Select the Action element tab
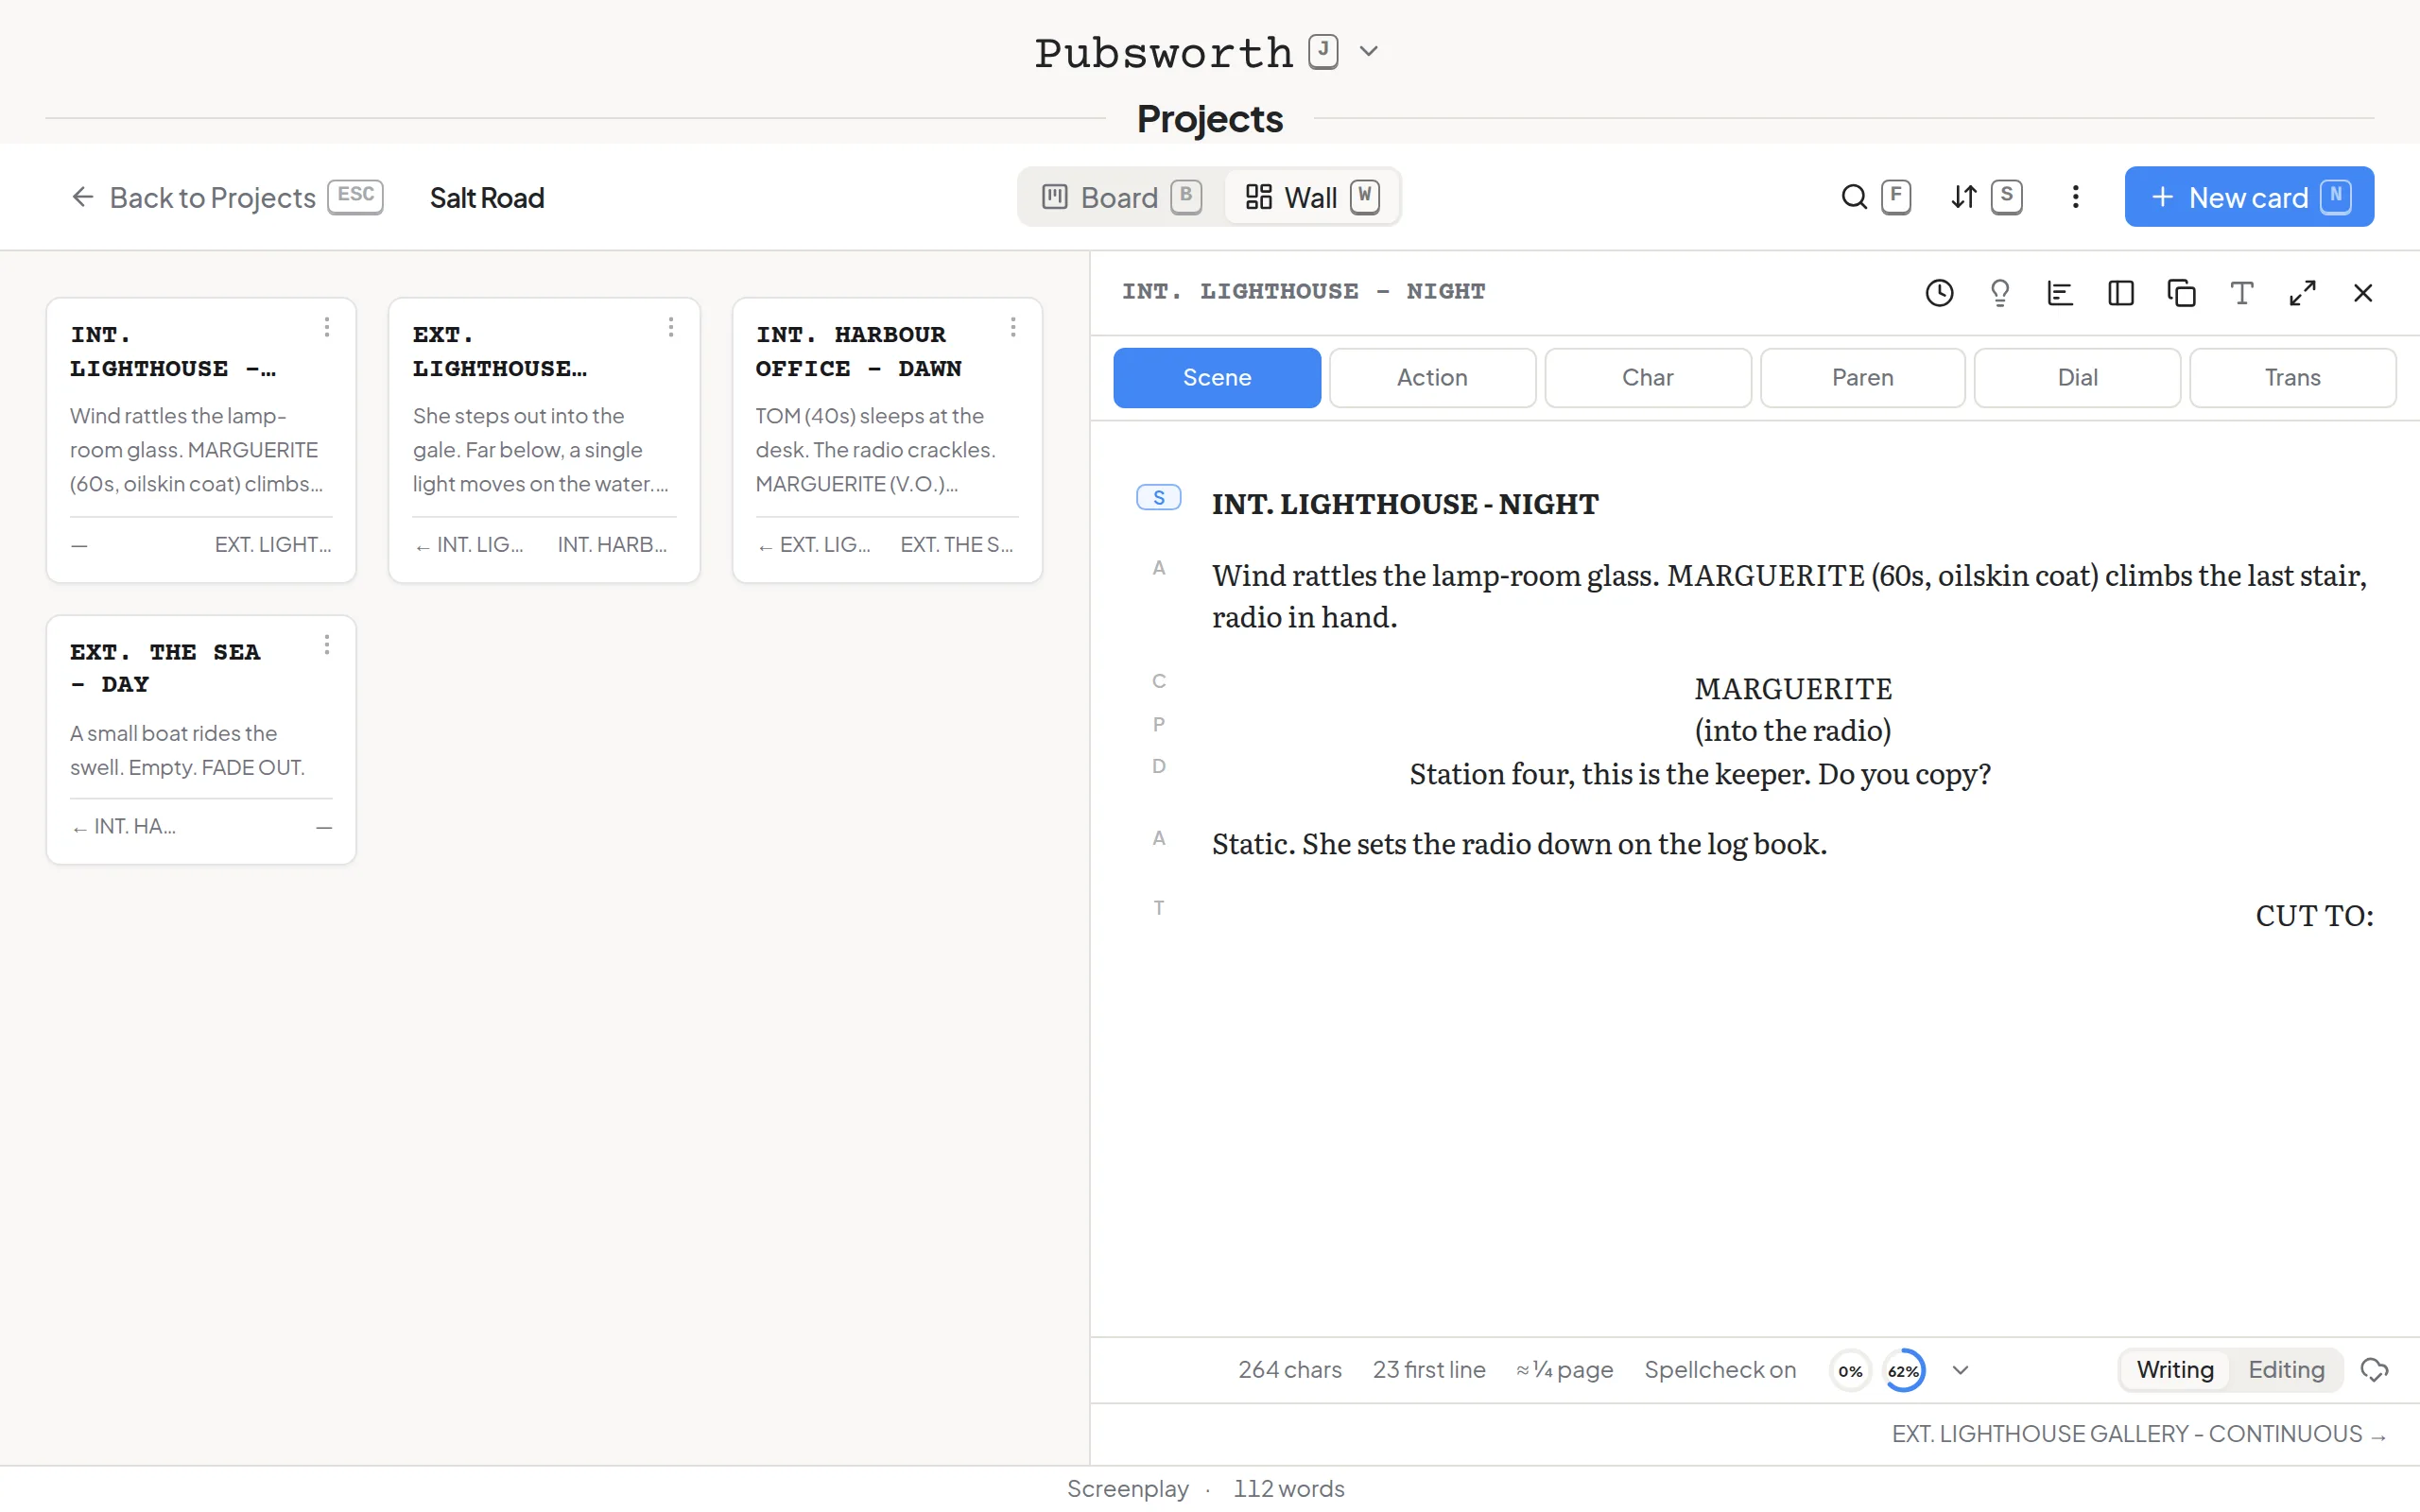 [x=1432, y=378]
